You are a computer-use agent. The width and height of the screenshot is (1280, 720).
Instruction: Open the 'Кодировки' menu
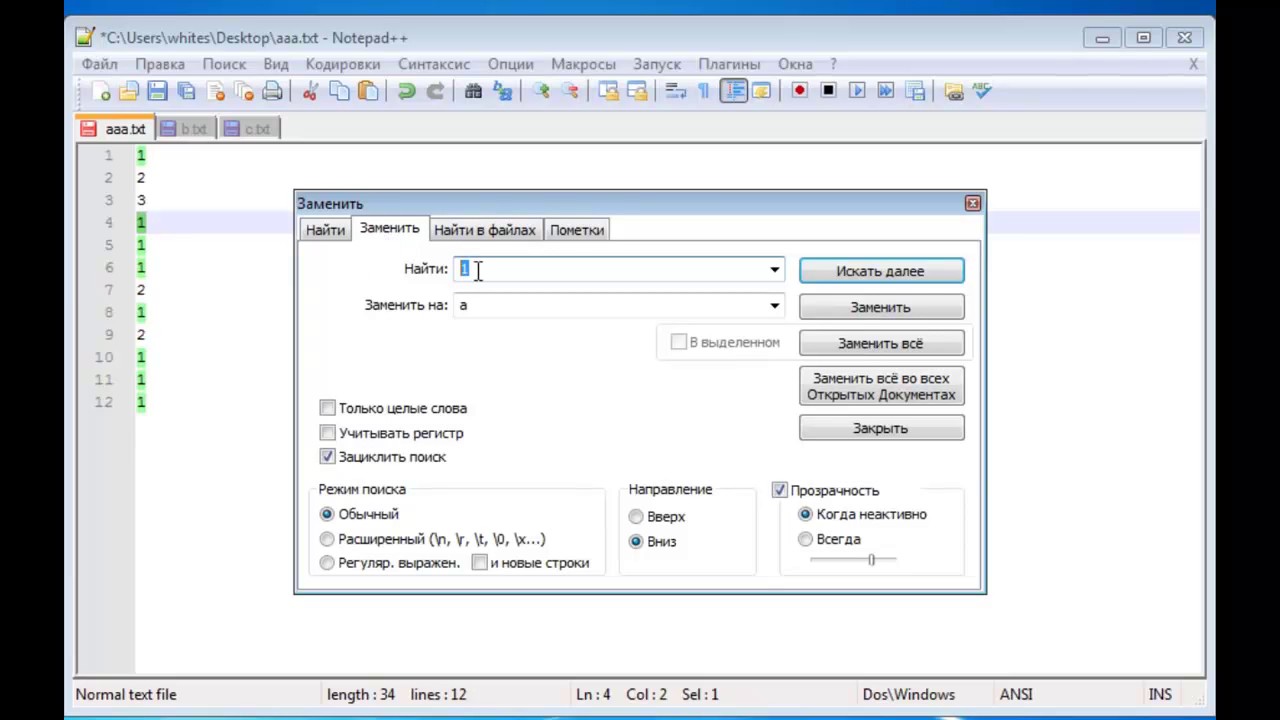(x=343, y=64)
